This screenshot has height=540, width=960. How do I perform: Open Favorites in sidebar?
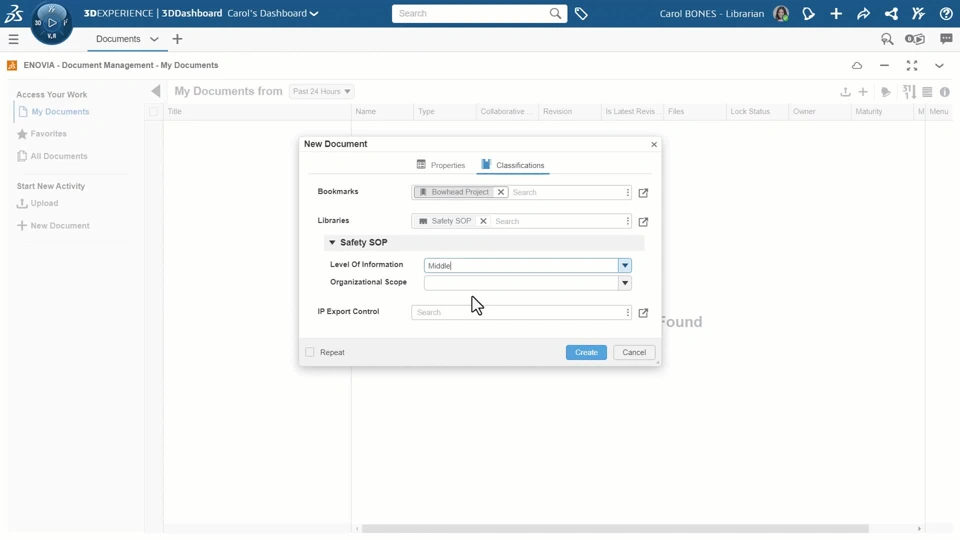point(48,133)
